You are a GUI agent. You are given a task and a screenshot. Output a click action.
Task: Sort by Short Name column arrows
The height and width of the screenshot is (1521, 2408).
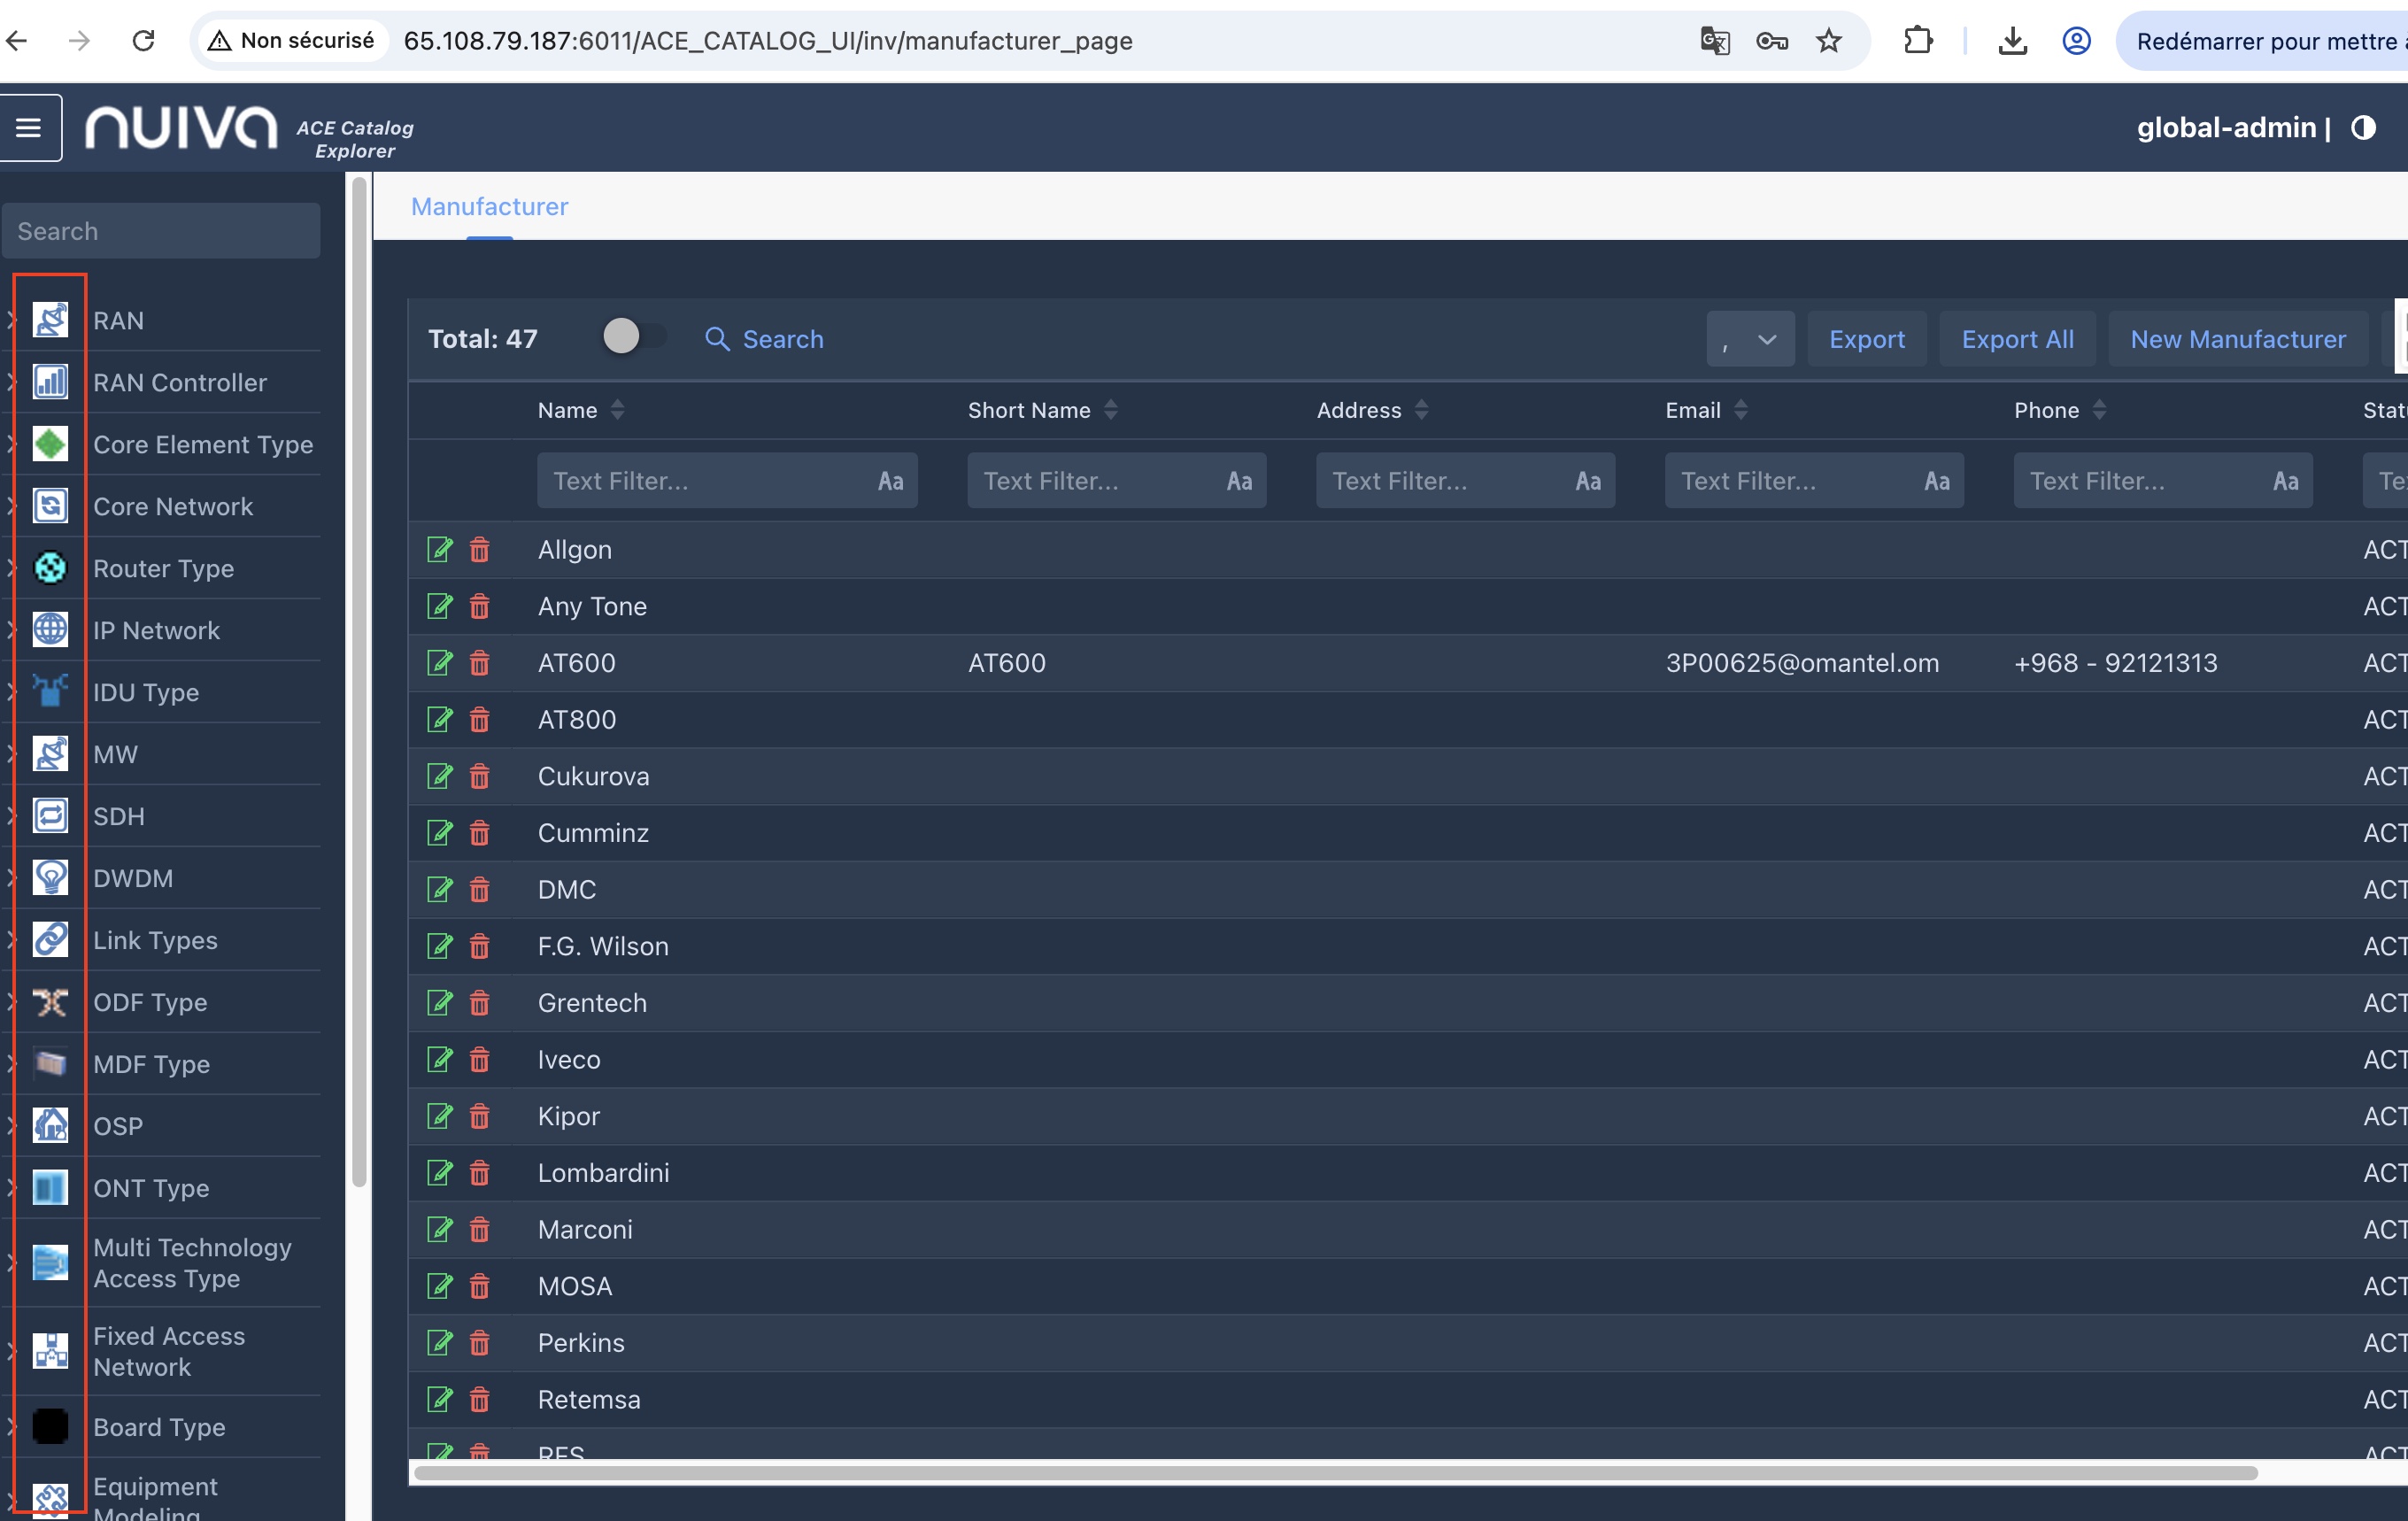coord(1111,410)
